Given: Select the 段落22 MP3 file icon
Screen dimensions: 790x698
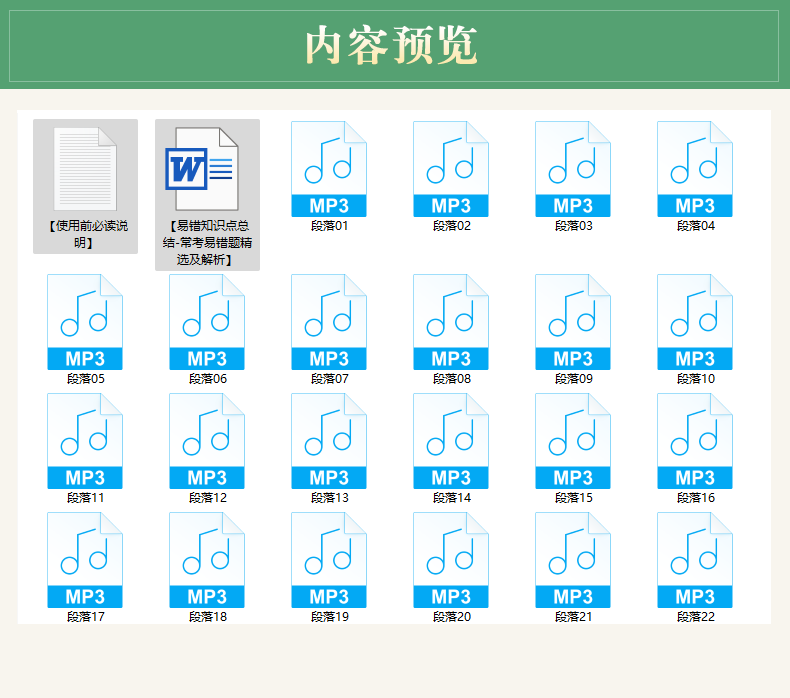Looking at the screenshot, I should (x=695, y=560).
